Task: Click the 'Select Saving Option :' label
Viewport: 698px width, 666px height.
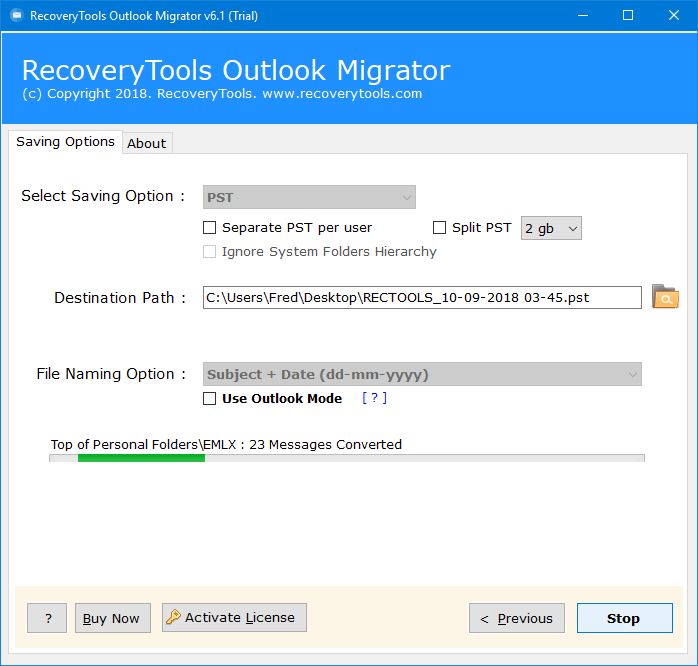Action: (x=103, y=196)
